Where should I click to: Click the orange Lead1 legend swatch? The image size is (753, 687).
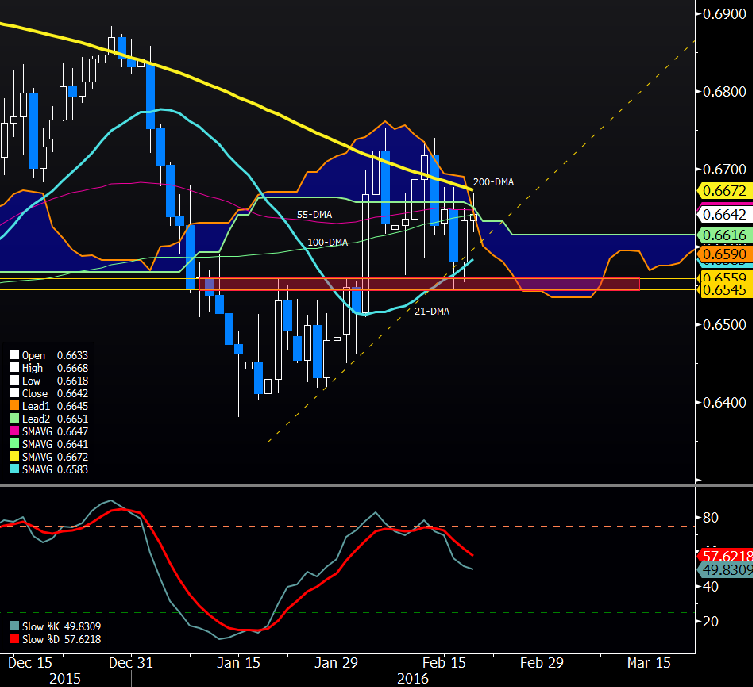tap(14, 406)
